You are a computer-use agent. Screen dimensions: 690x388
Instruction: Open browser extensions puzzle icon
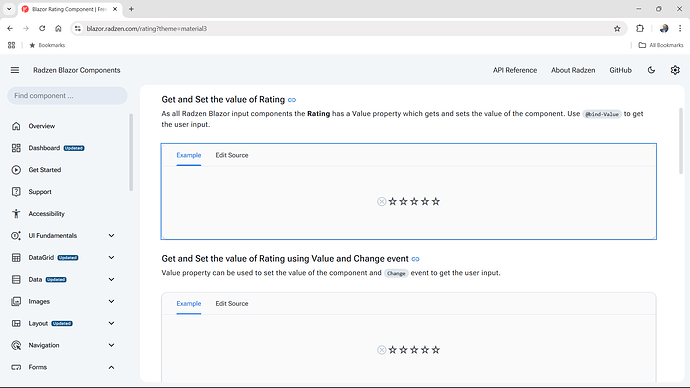coord(640,29)
